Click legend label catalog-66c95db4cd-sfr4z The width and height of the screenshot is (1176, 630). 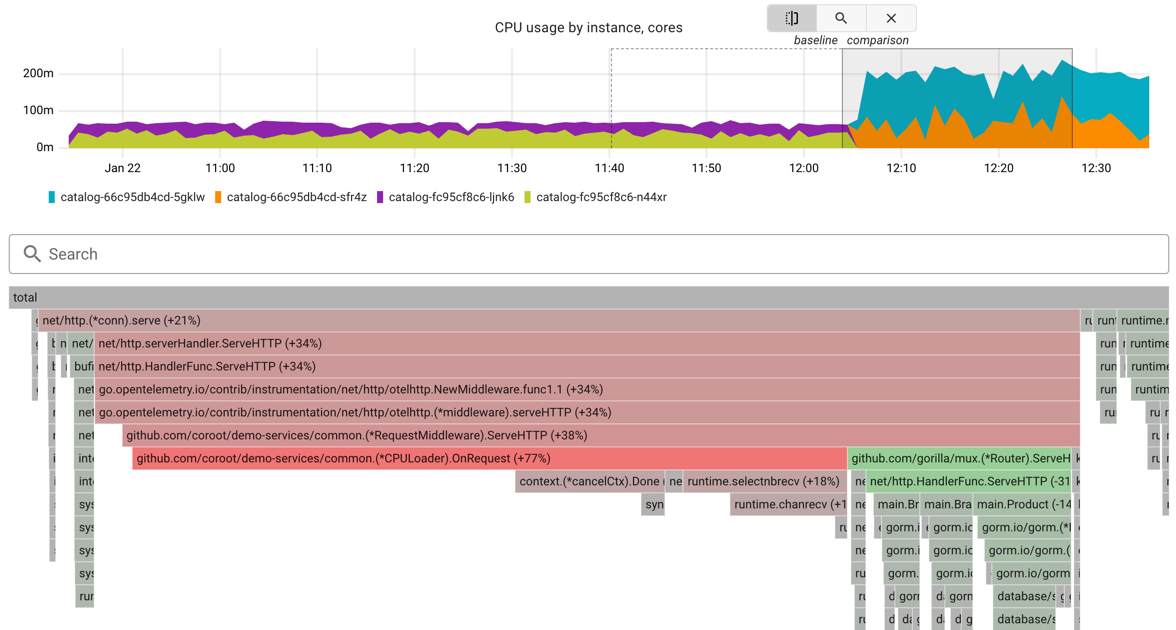pos(297,197)
